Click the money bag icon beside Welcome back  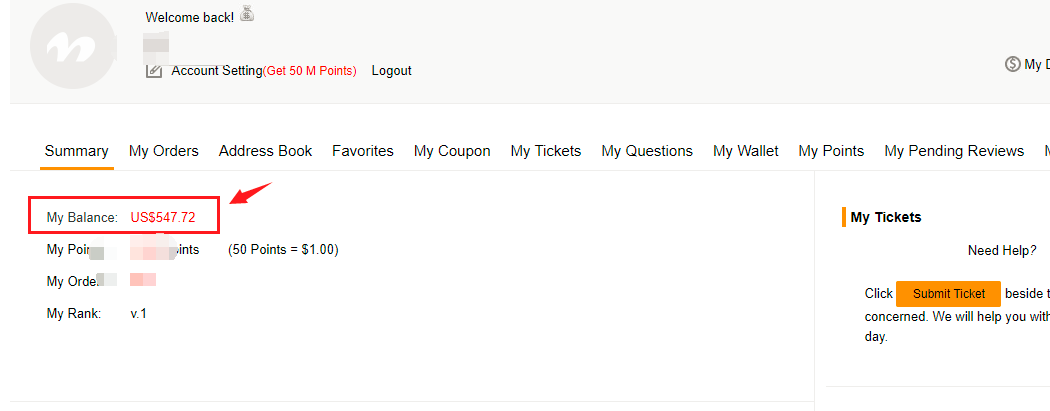(247, 14)
